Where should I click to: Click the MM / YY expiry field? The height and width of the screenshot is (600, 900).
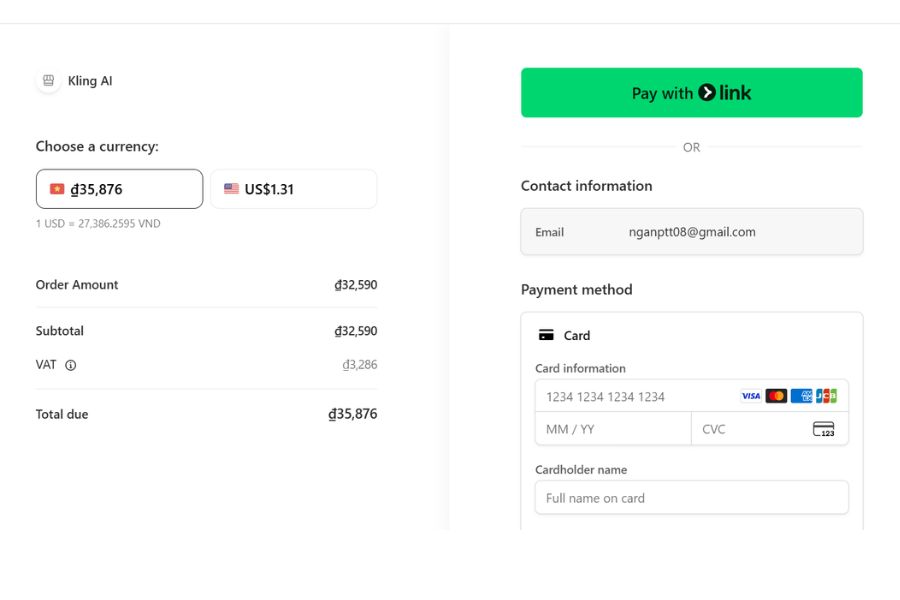click(613, 429)
